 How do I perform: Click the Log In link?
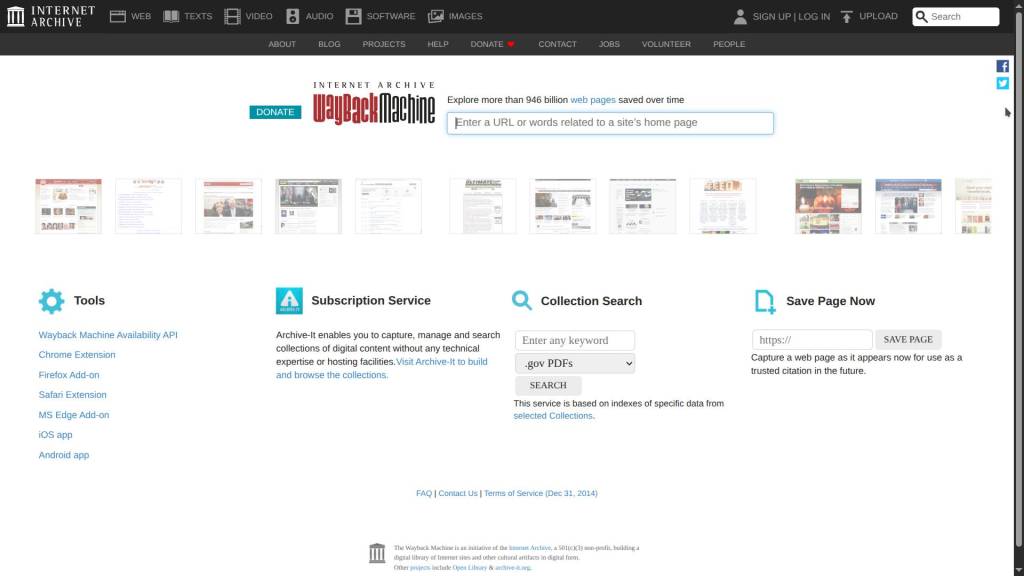coord(814,16)
